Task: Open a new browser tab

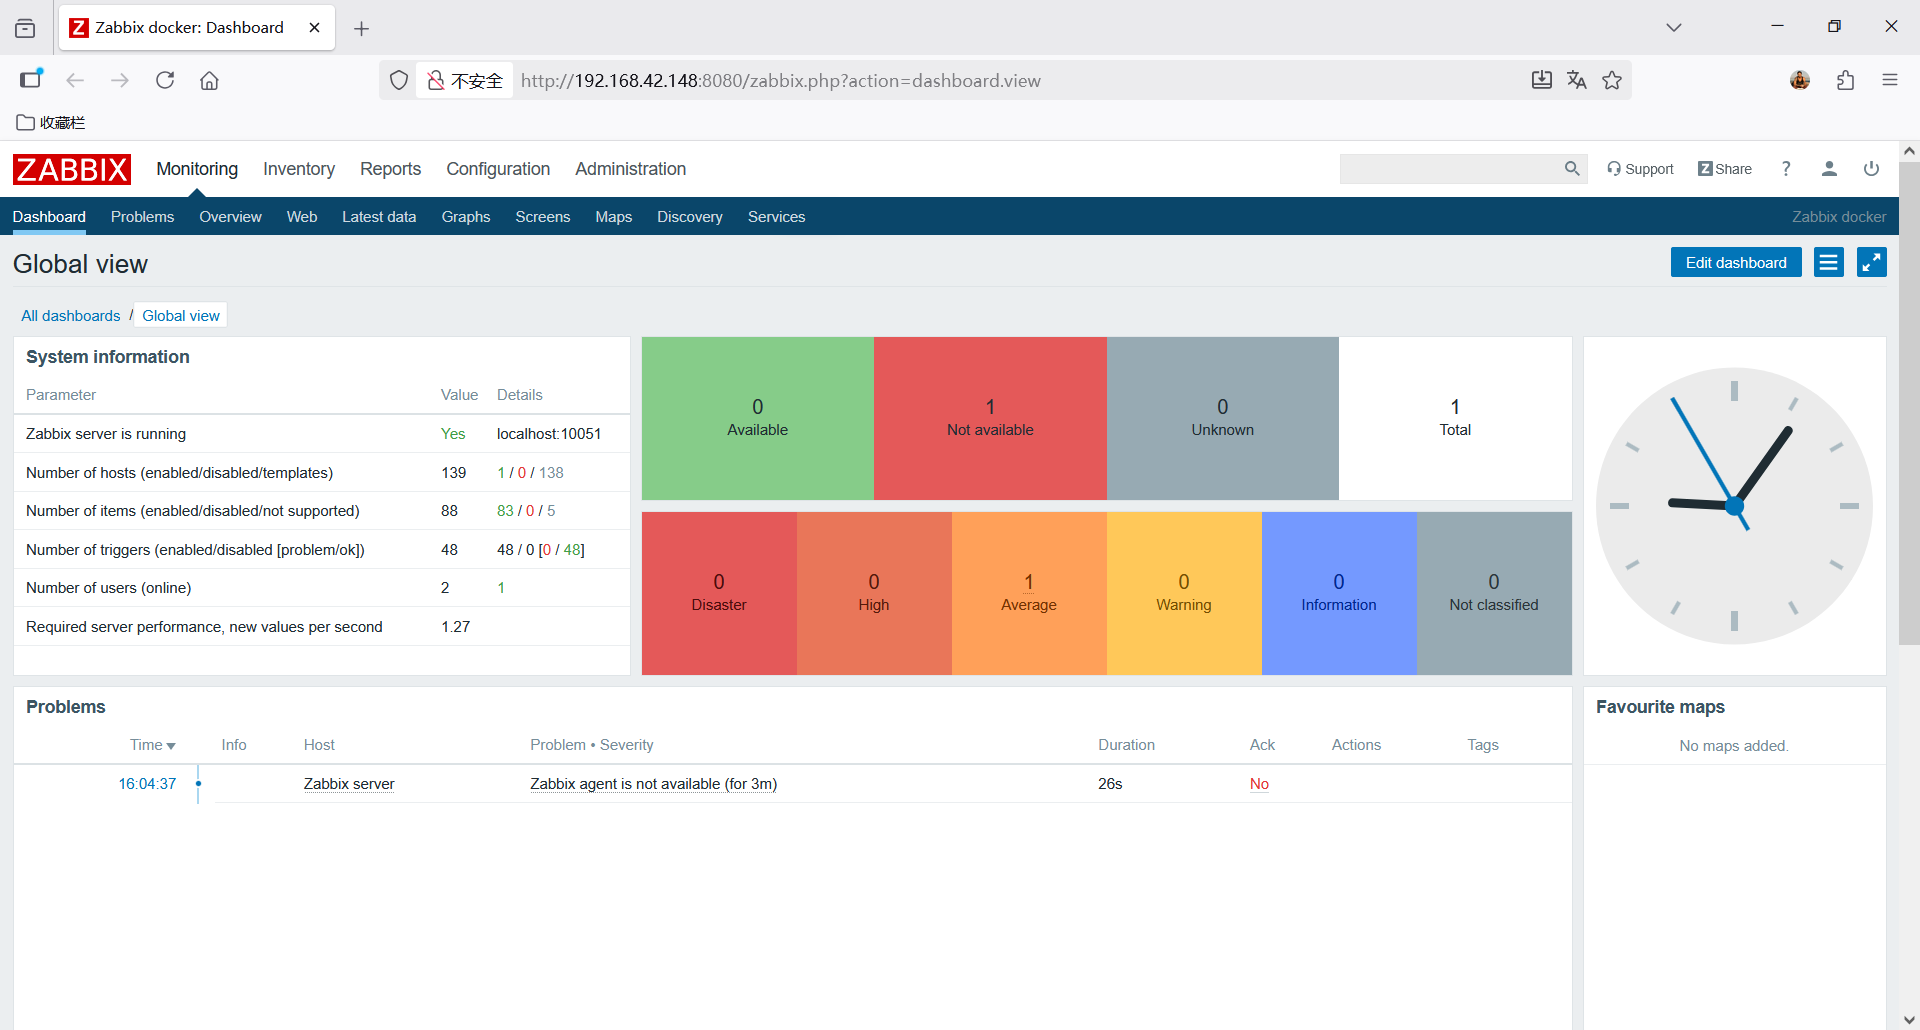Action: (362, 28)
